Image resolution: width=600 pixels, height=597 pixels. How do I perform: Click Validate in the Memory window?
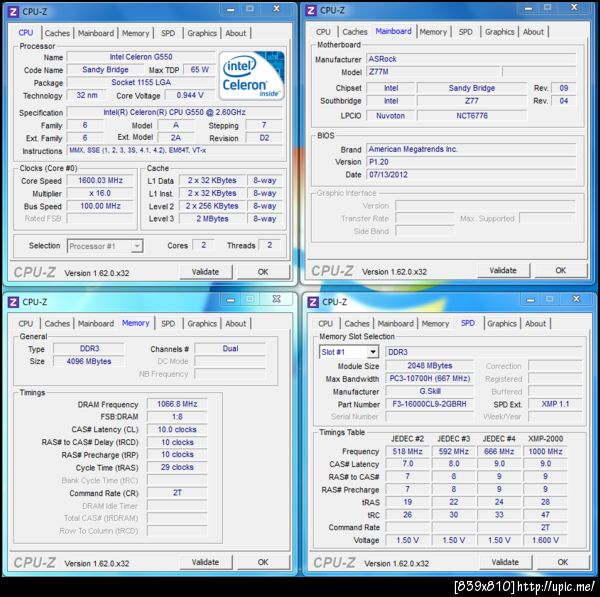pyautogui.click(x=205, y=563)
